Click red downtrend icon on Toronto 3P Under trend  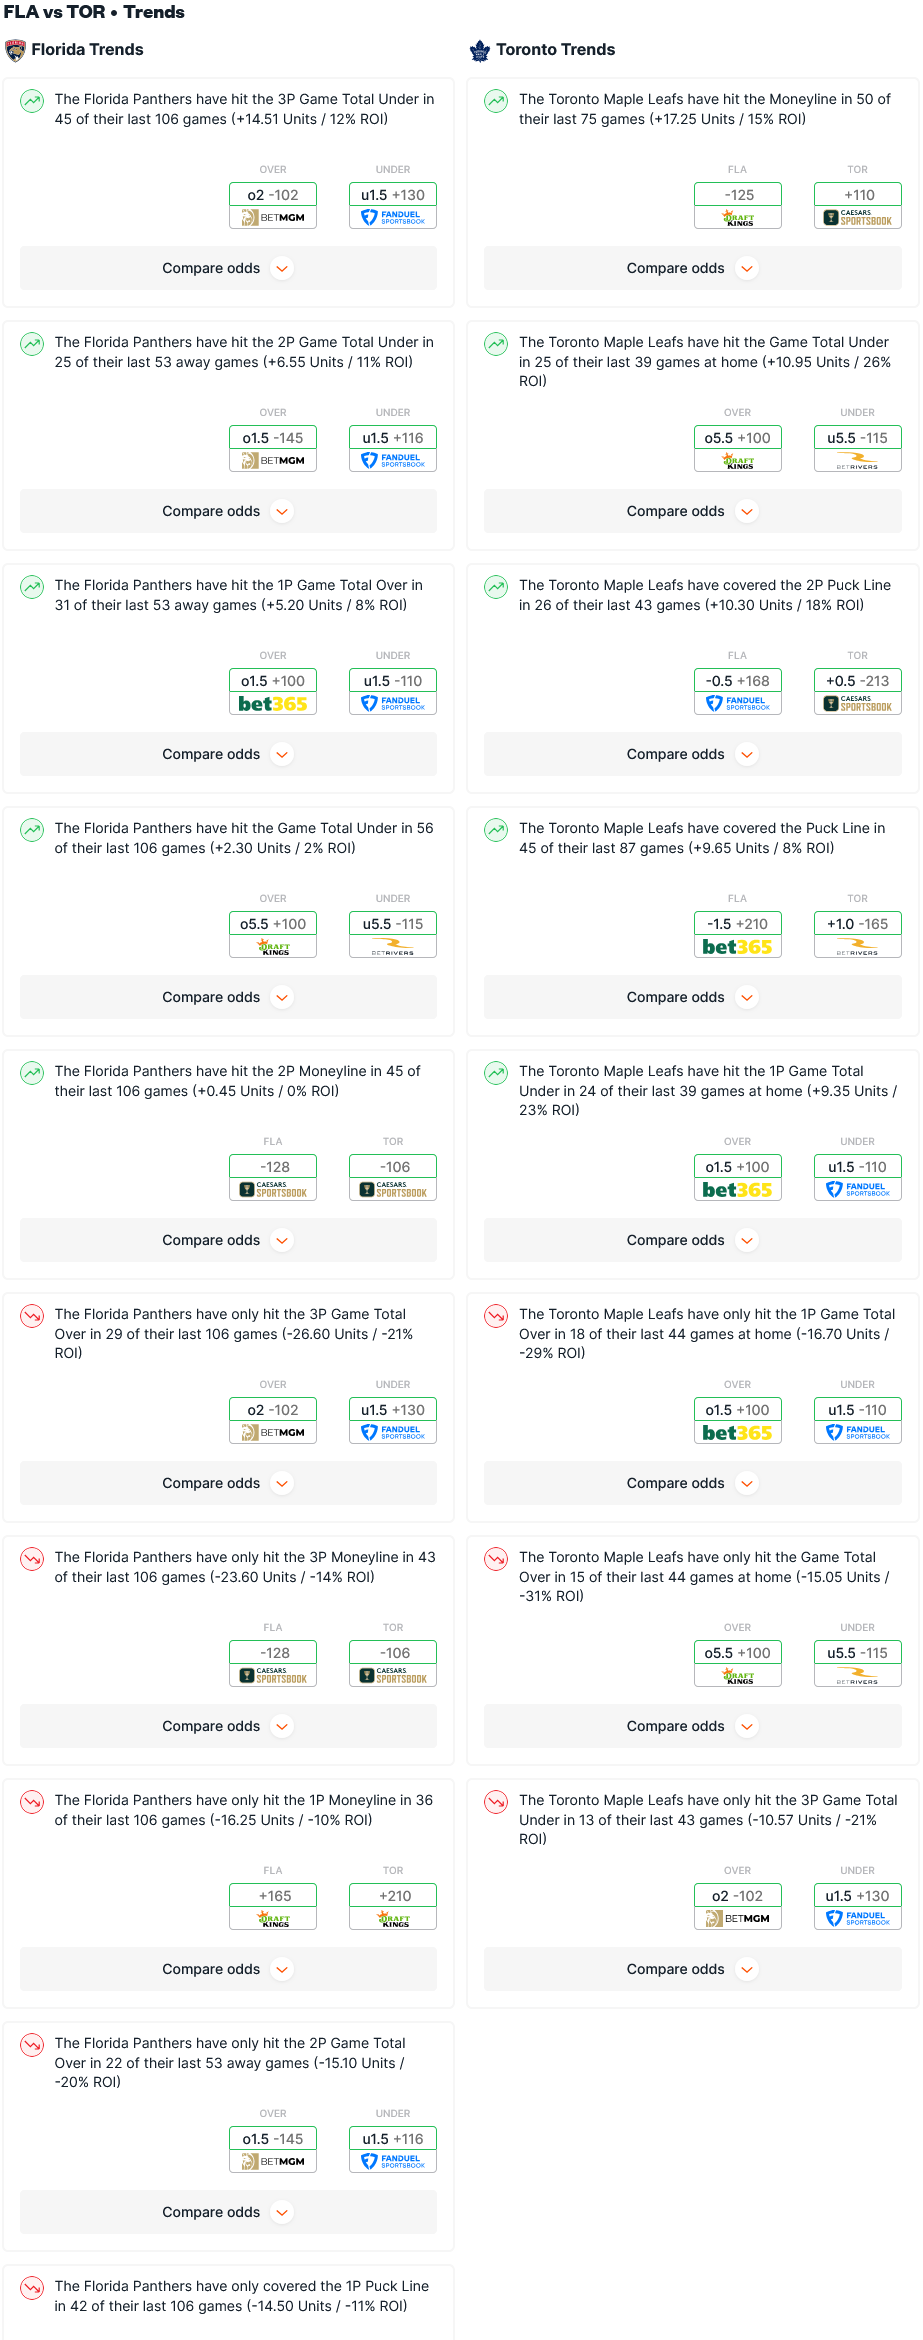pyautogui.click(x=496, y=1802)
